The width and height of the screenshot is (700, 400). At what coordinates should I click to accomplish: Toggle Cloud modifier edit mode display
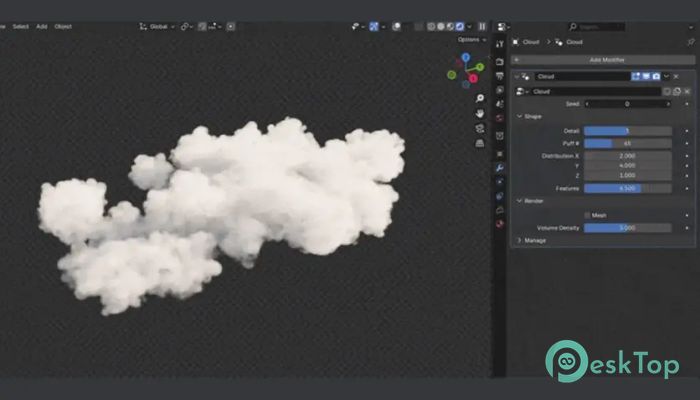[636, 76]
